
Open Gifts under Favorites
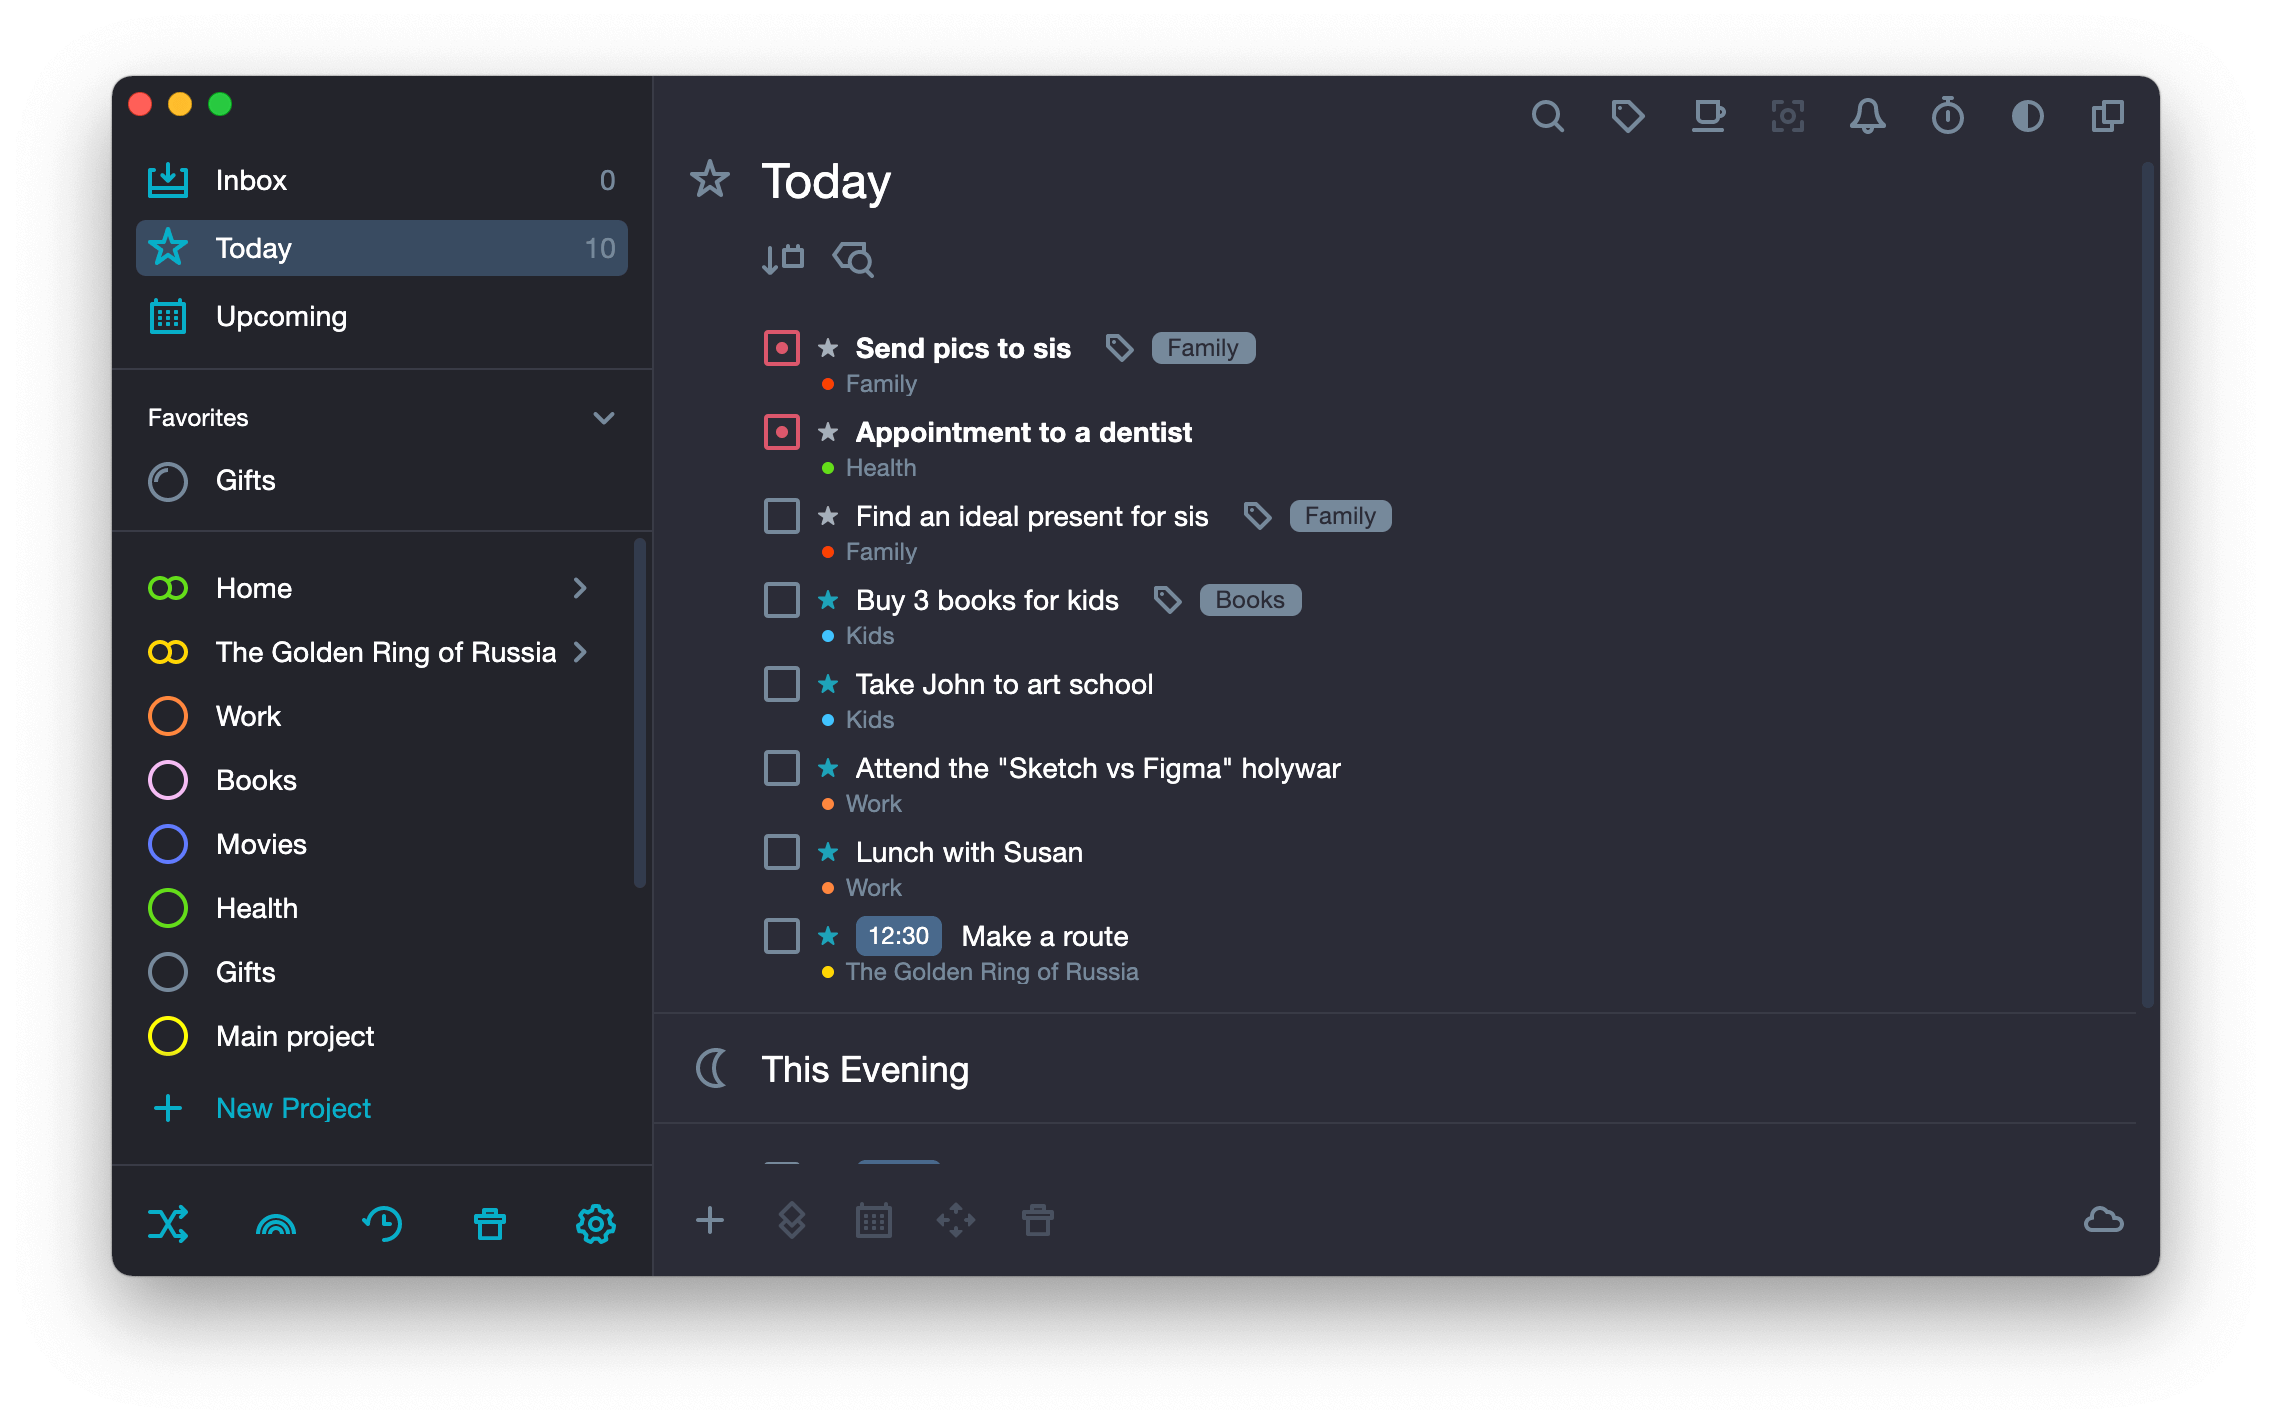[x=381, y=481]
